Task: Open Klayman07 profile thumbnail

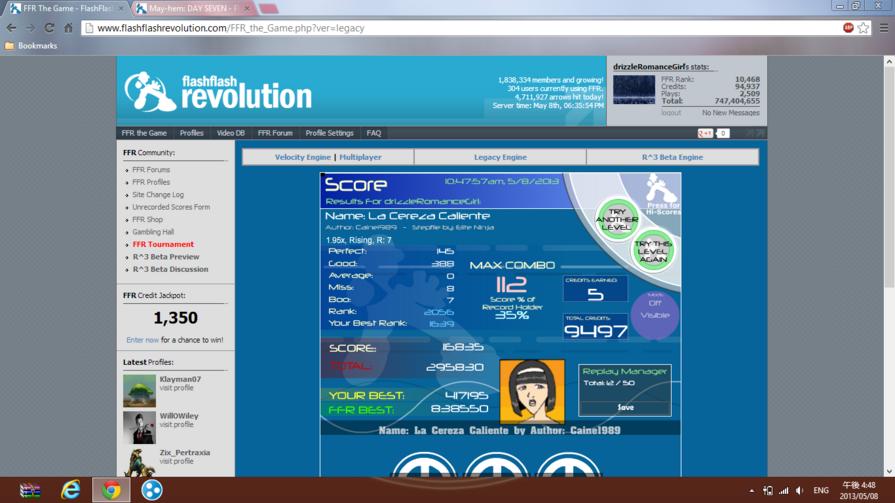Action: pos(139,391)
